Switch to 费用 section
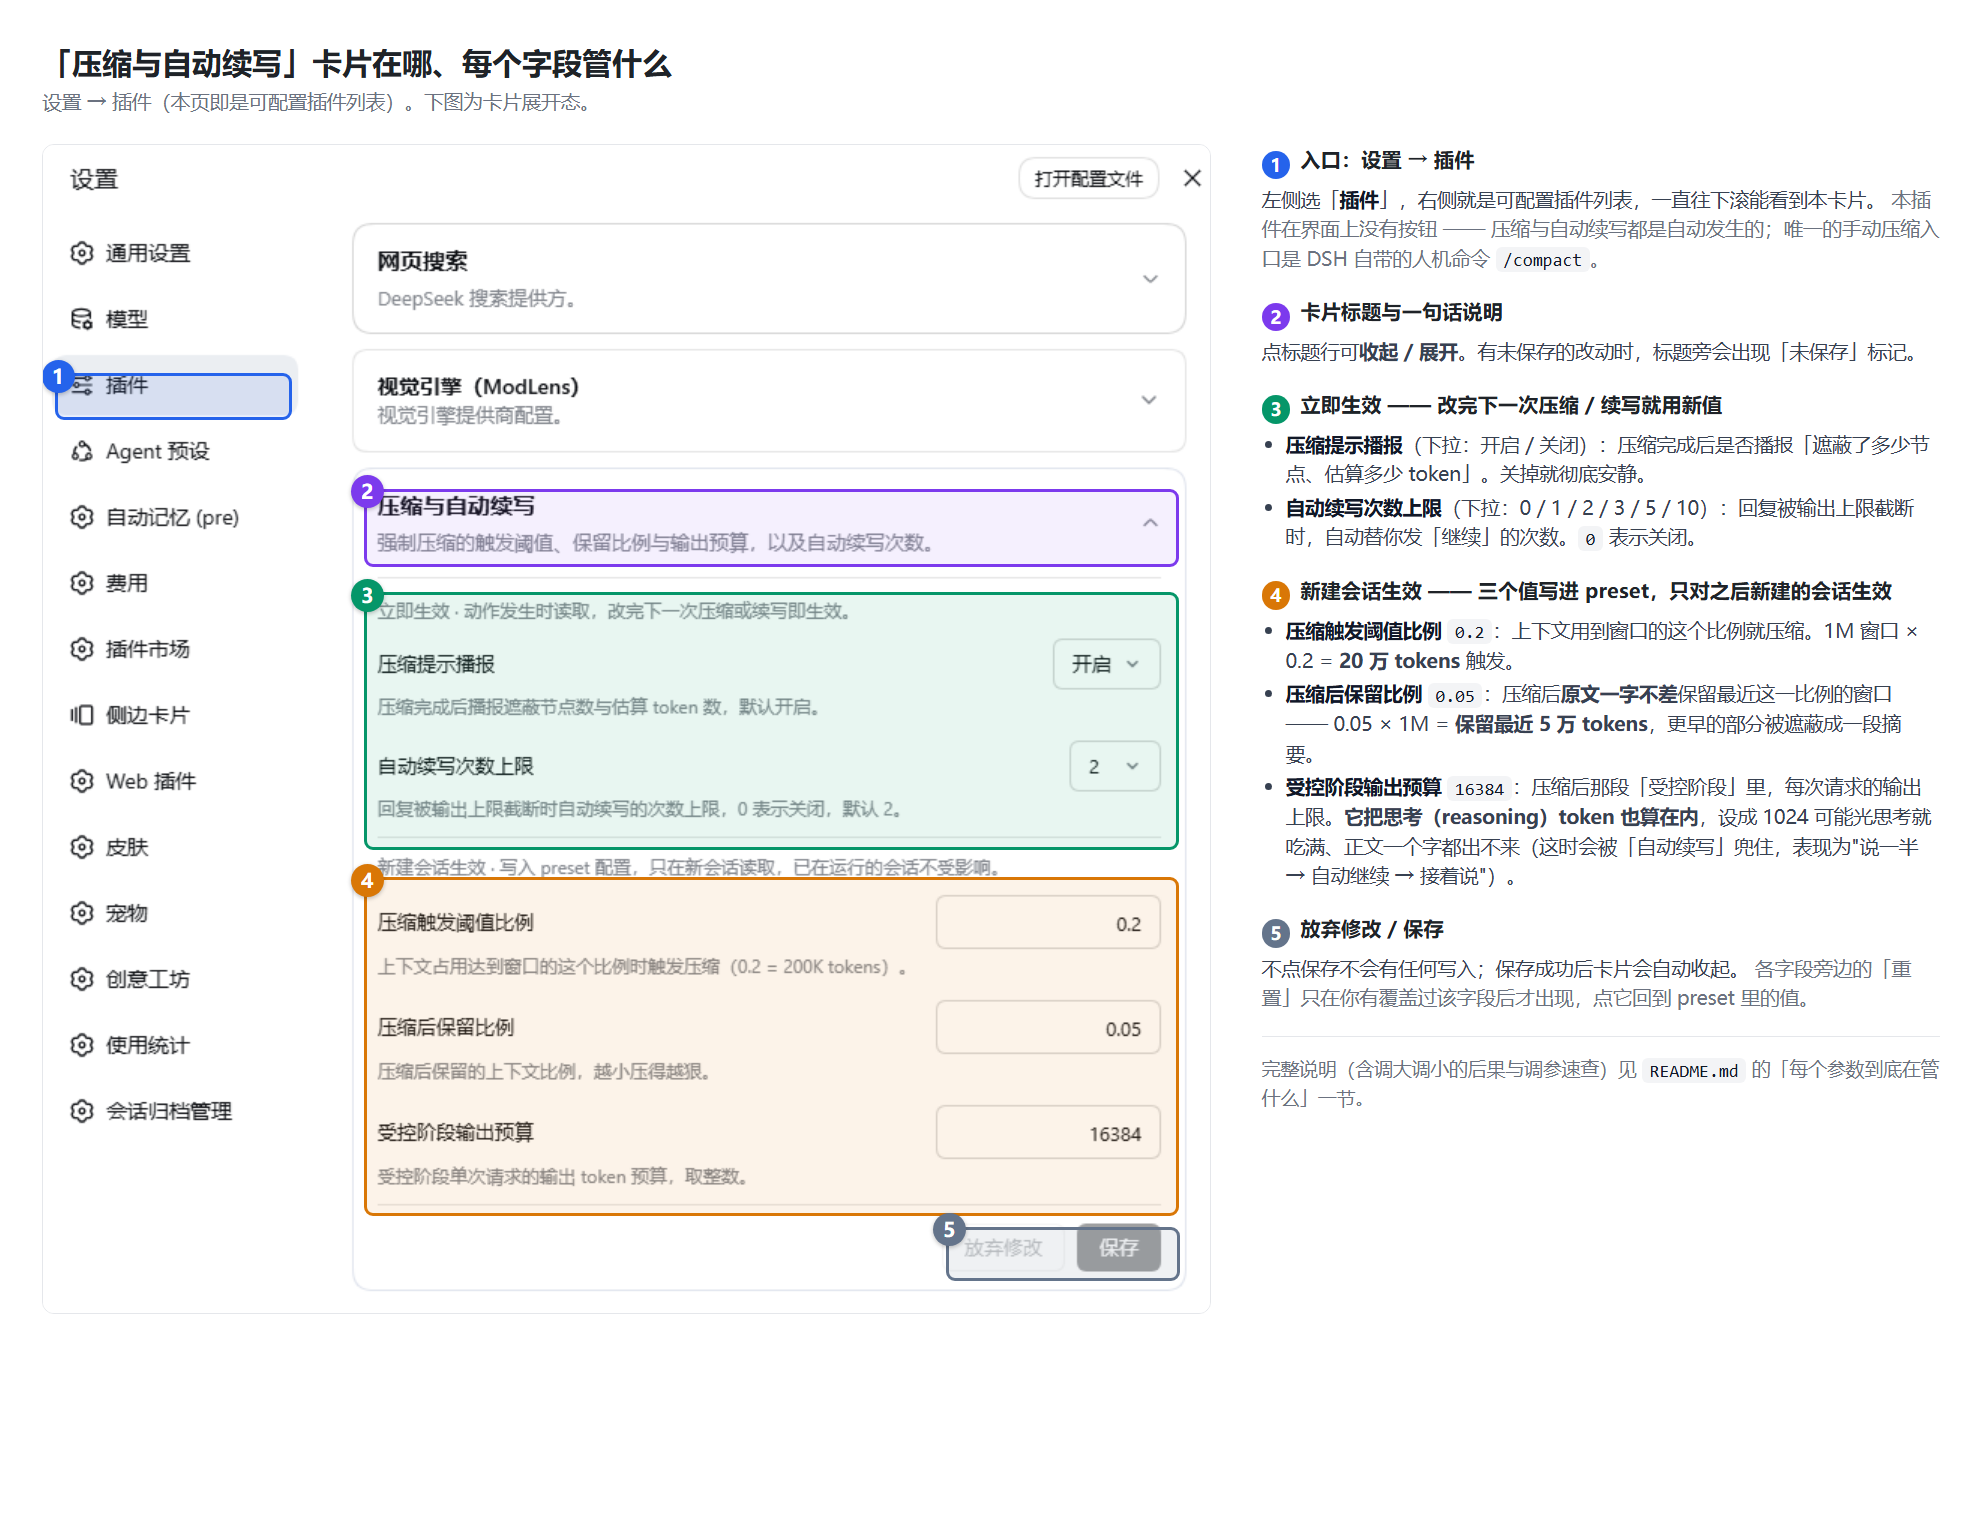 pos(177,583)
